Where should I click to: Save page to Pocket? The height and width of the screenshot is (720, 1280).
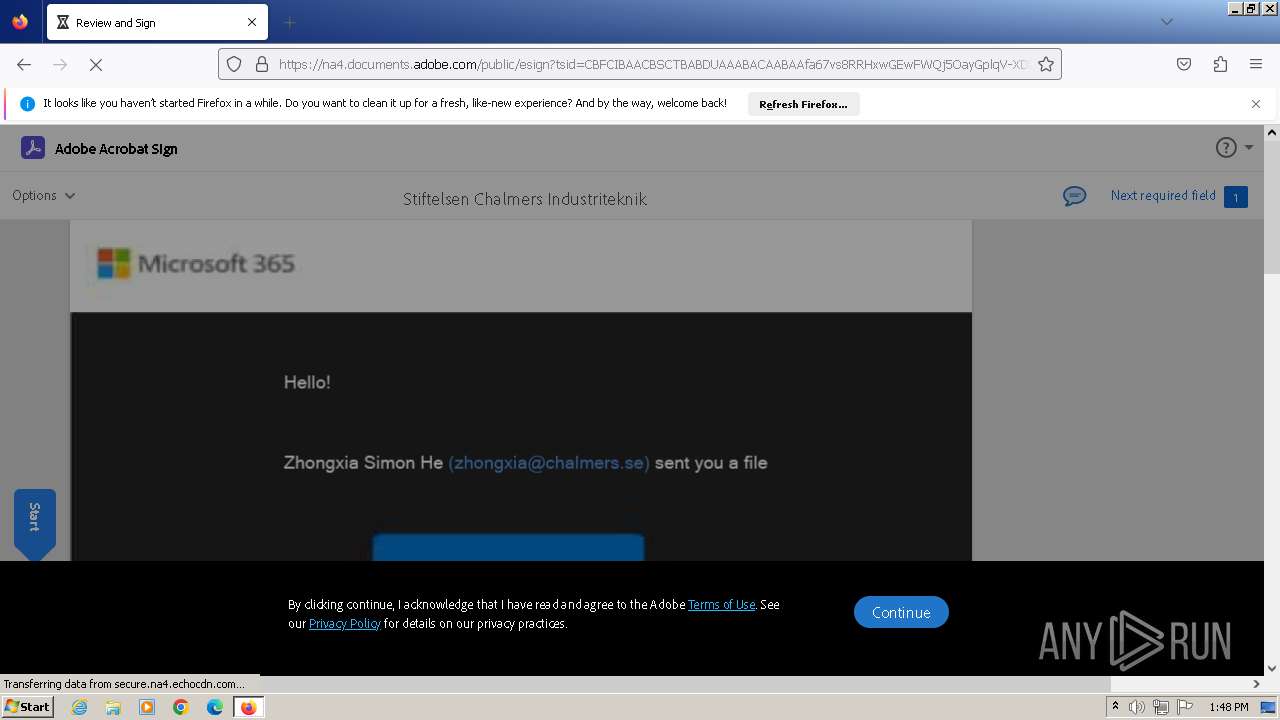[1184, 64]
